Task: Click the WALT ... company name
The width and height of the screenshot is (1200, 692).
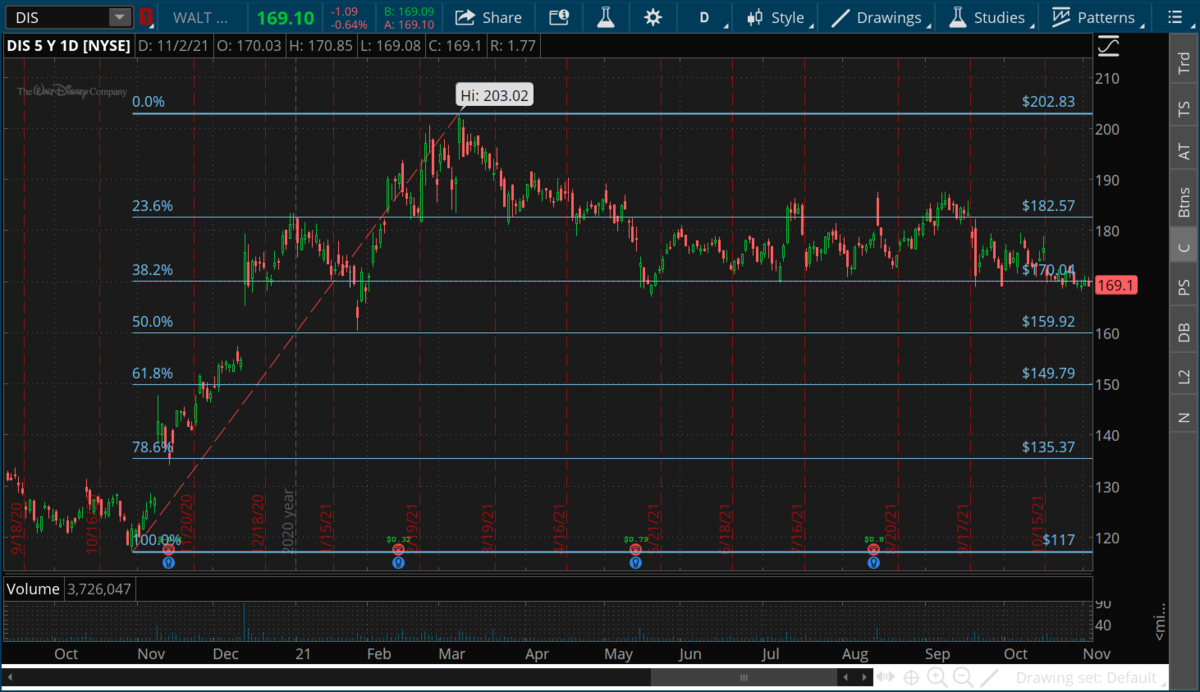Action: point(200,18)
